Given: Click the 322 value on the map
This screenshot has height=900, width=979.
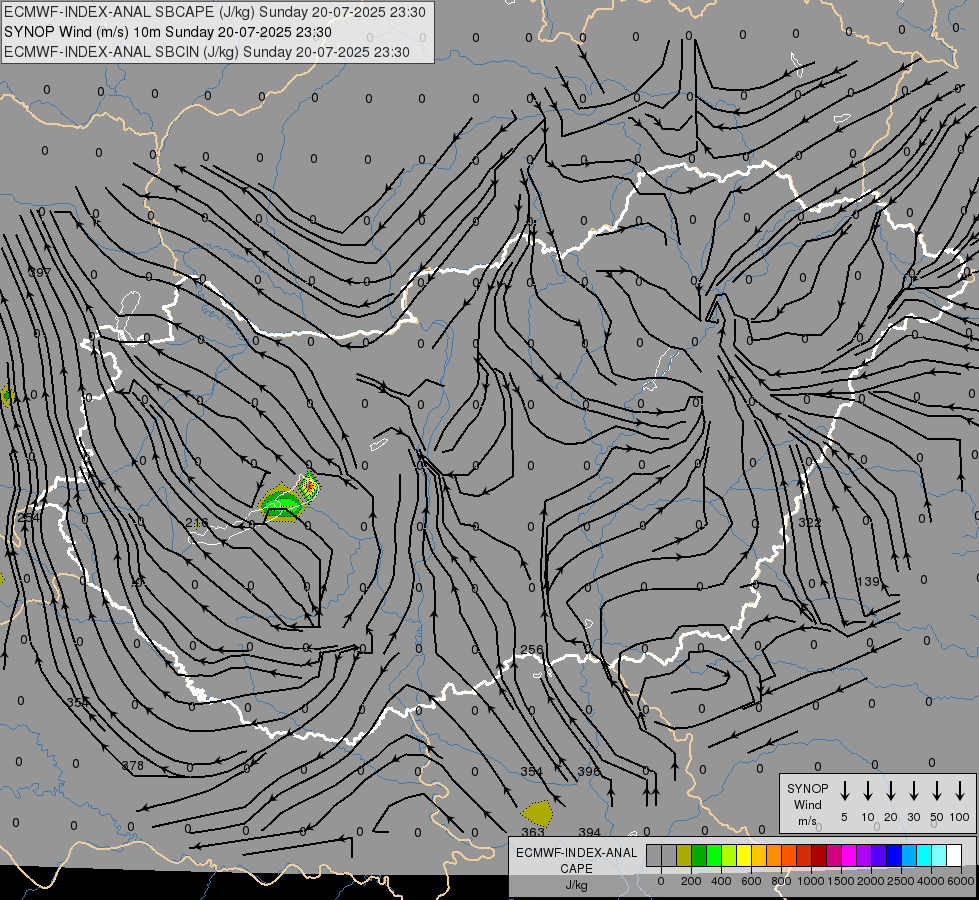Looking at the screenshot, I should pos(810,522).
